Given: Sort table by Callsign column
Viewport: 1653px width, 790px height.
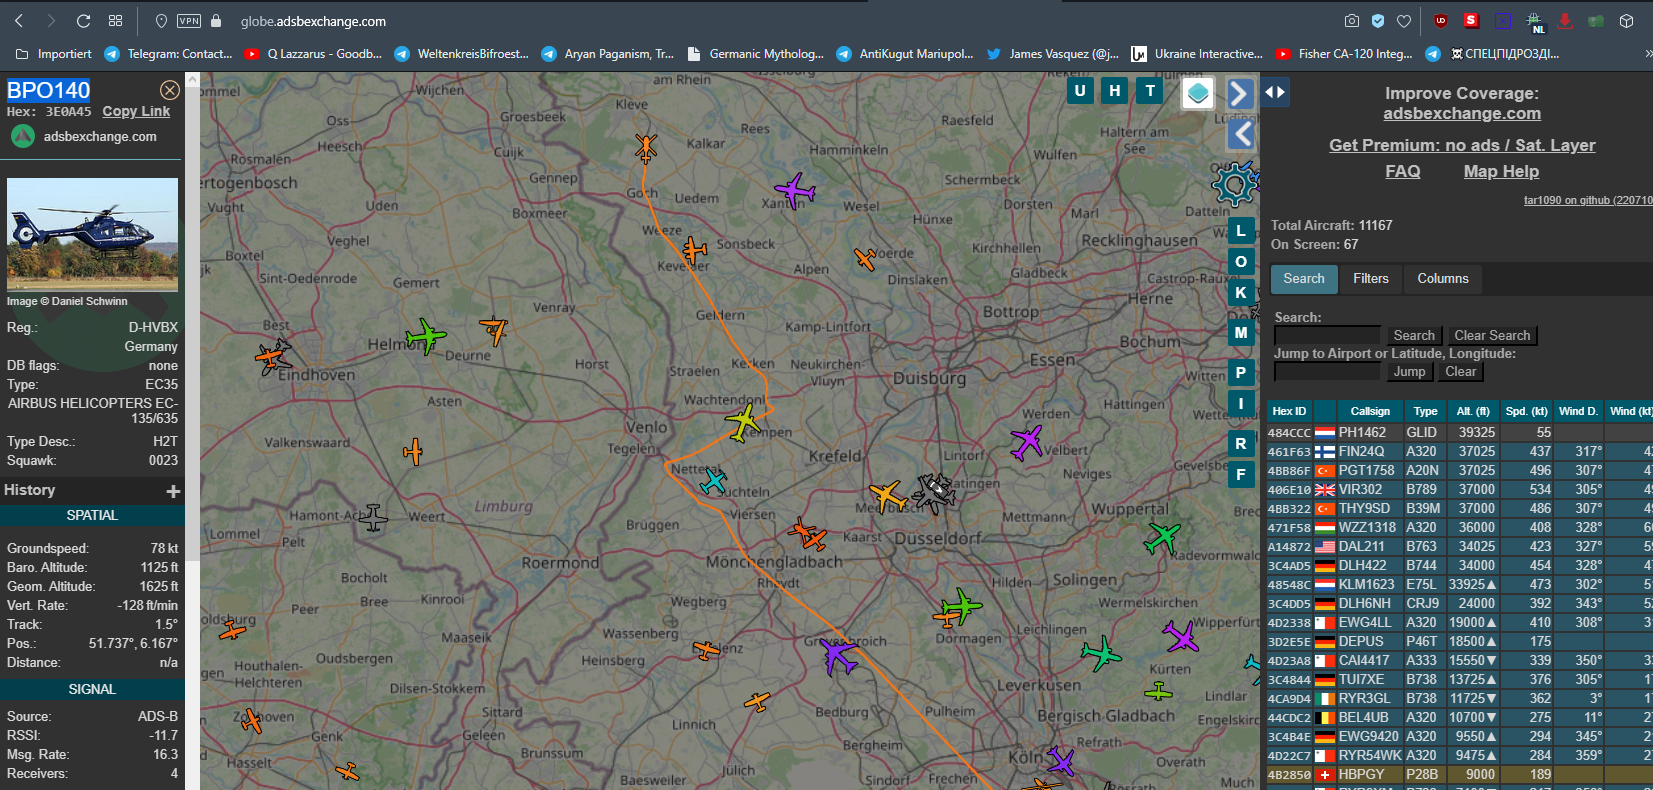Looking at the screenshot, I should pyautogui.click(x=1369, y=411).
